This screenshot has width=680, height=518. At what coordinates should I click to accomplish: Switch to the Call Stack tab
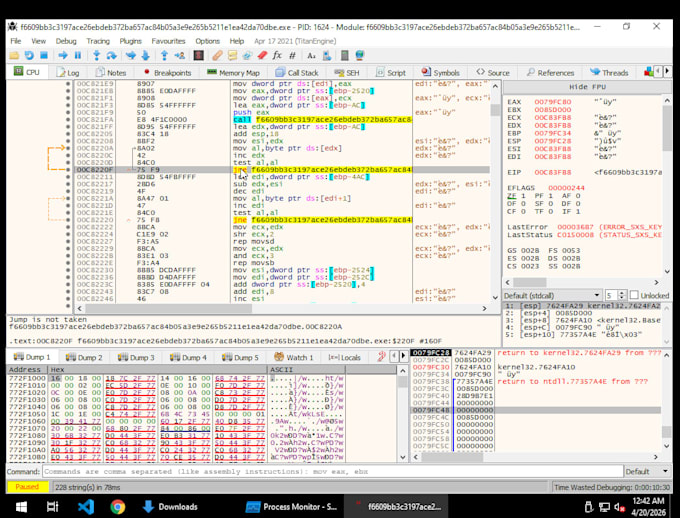click(x=297, y=72)
